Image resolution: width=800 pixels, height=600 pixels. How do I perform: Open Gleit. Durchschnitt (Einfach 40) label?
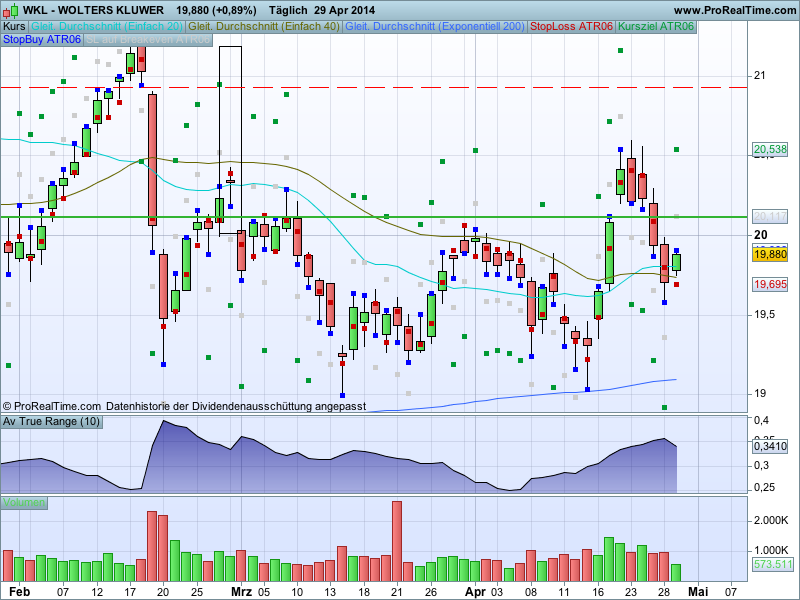[x=264, y=27]
